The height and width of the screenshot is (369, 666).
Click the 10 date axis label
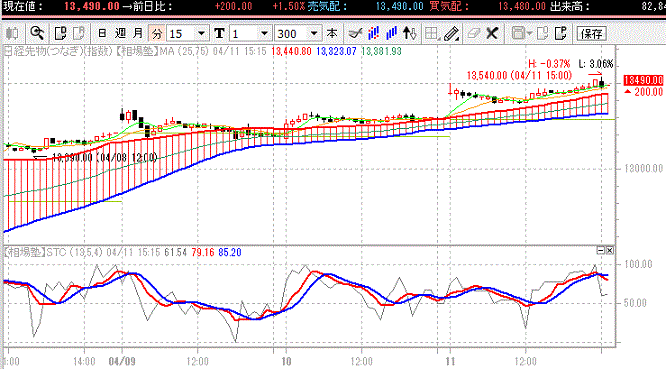286,361
